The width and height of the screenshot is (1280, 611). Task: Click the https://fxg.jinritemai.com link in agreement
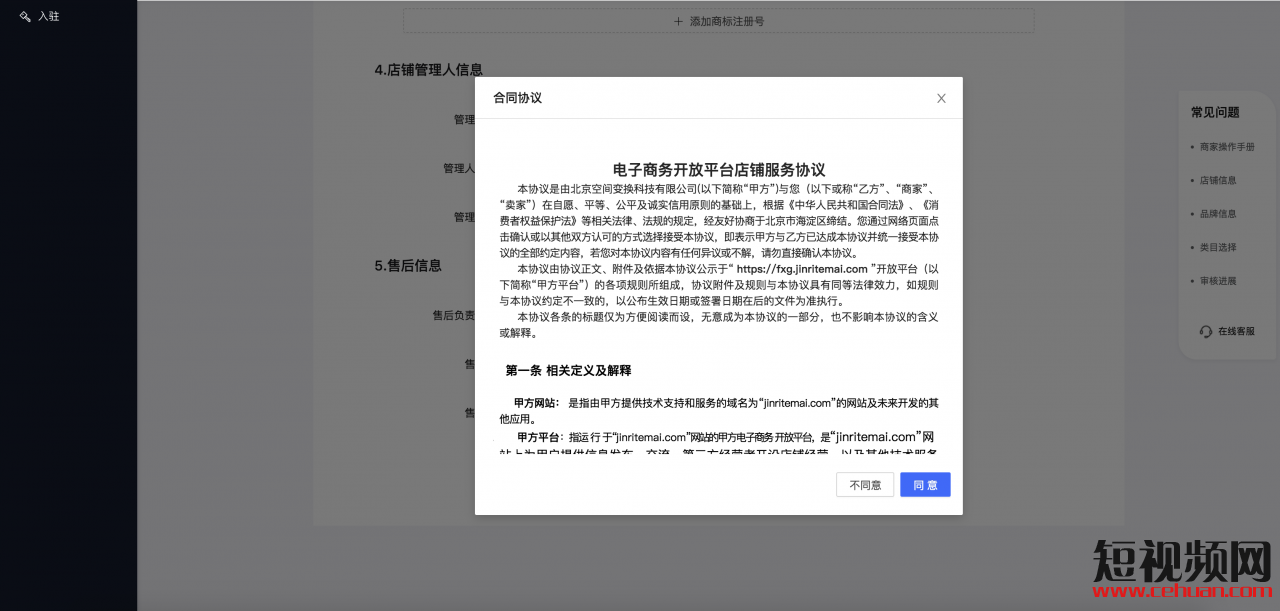(x=802, y=269)
